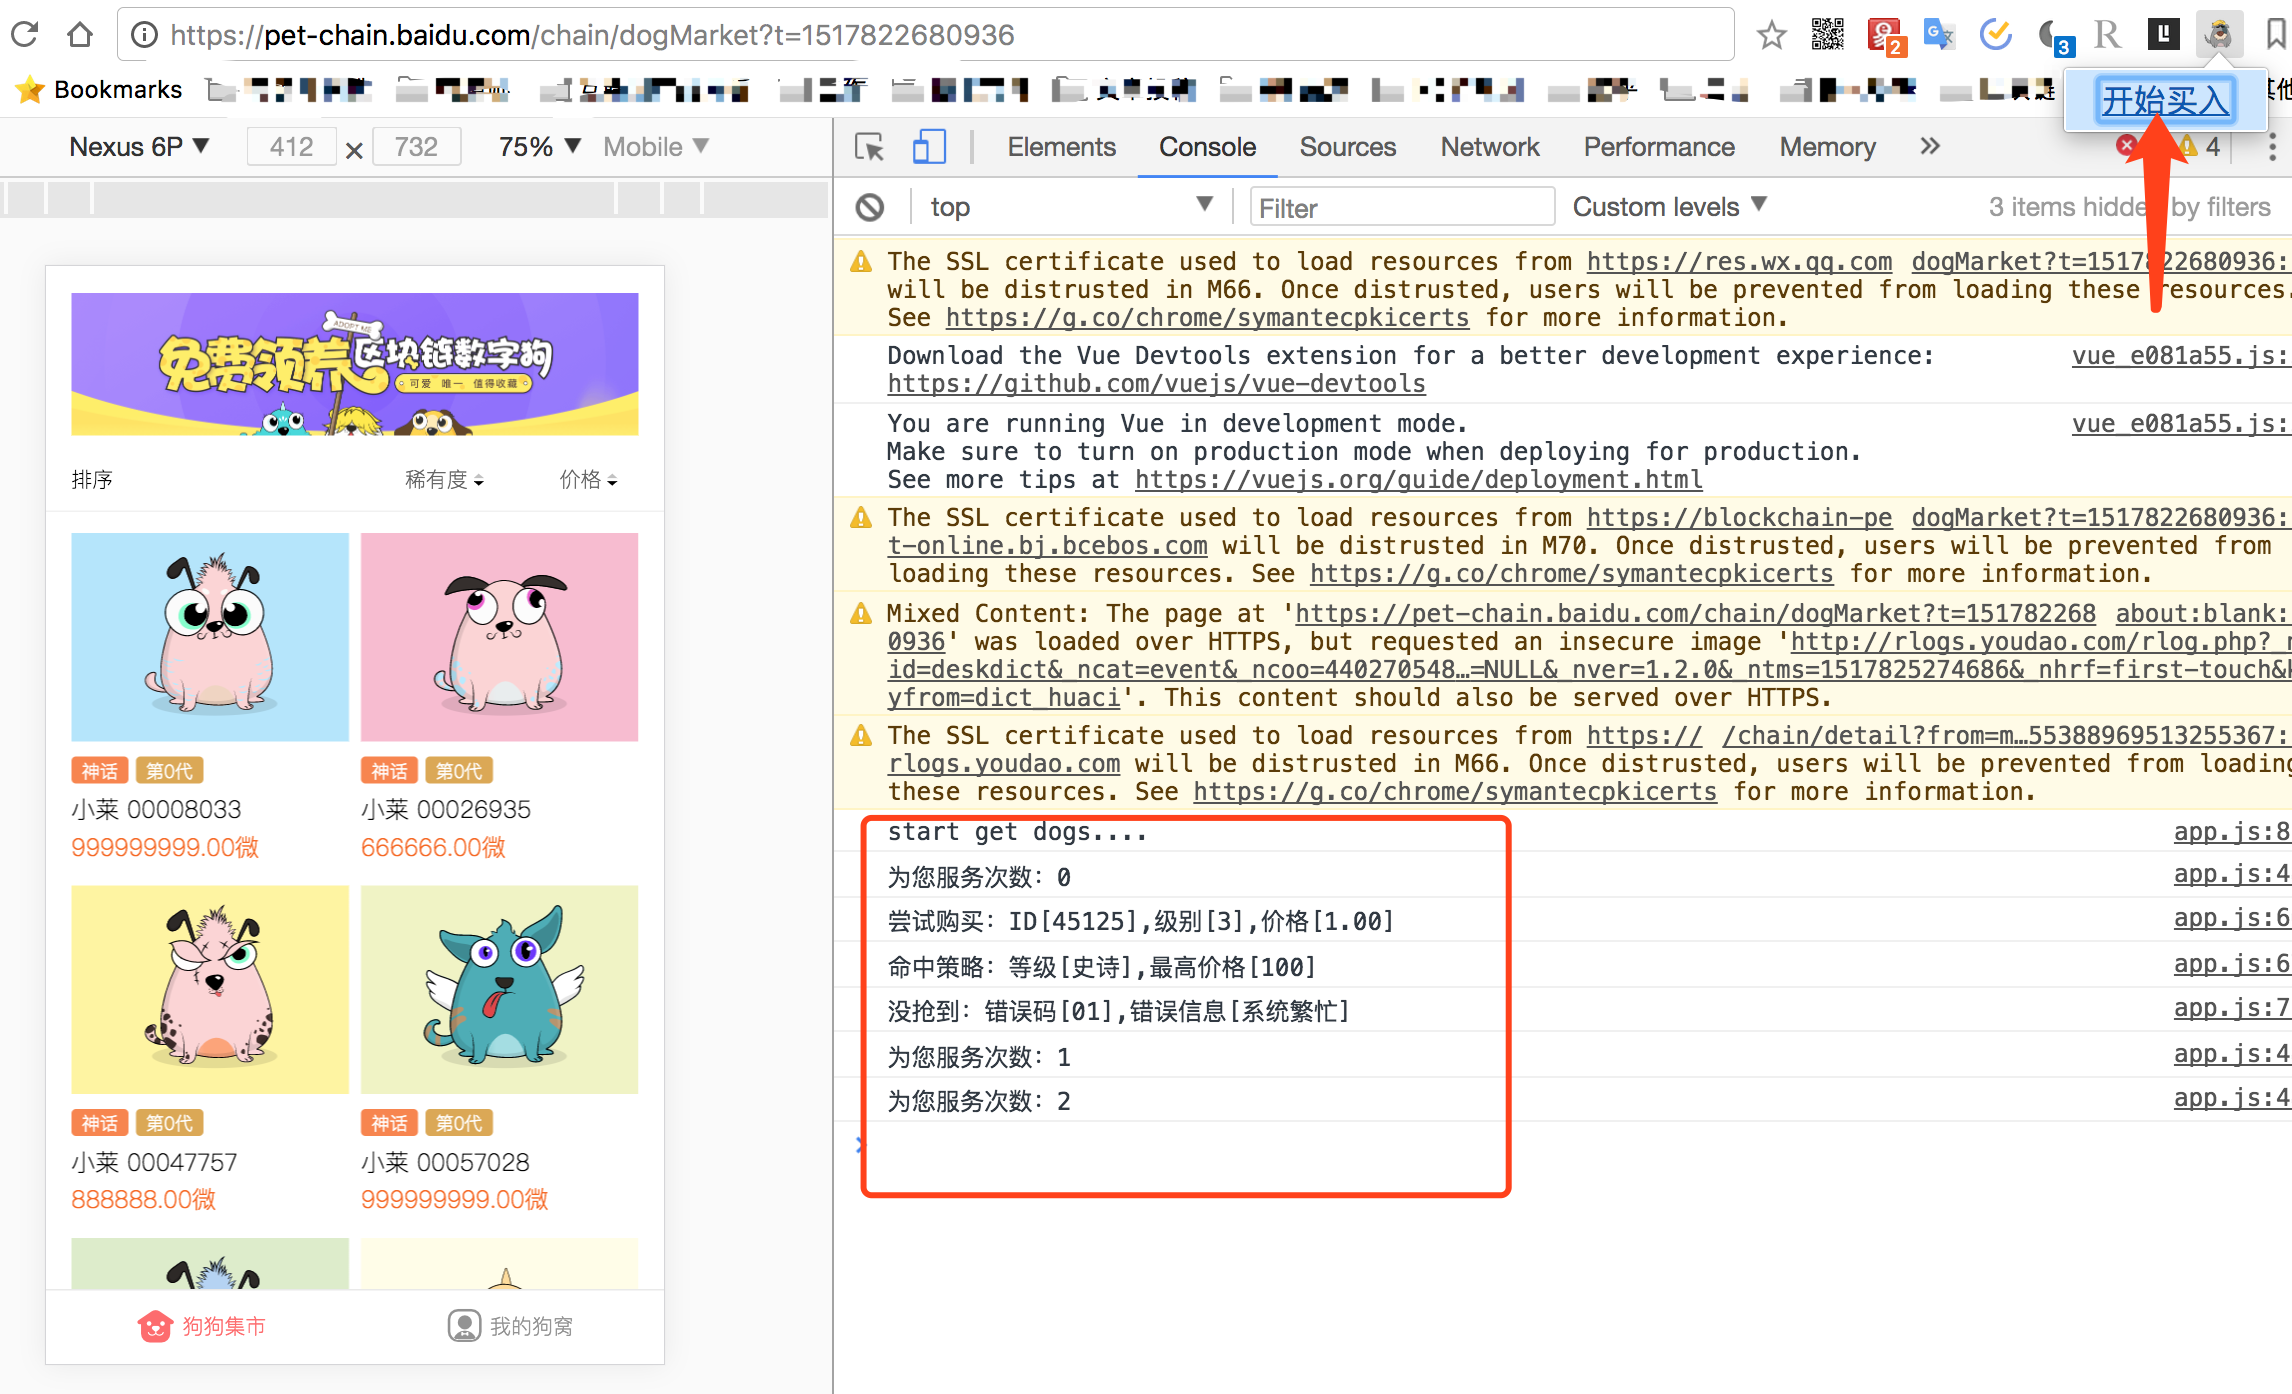Bookmark page with the star icon
The height and width of the screenshot is (1394, 2292).
click(x=1771, y=35)
